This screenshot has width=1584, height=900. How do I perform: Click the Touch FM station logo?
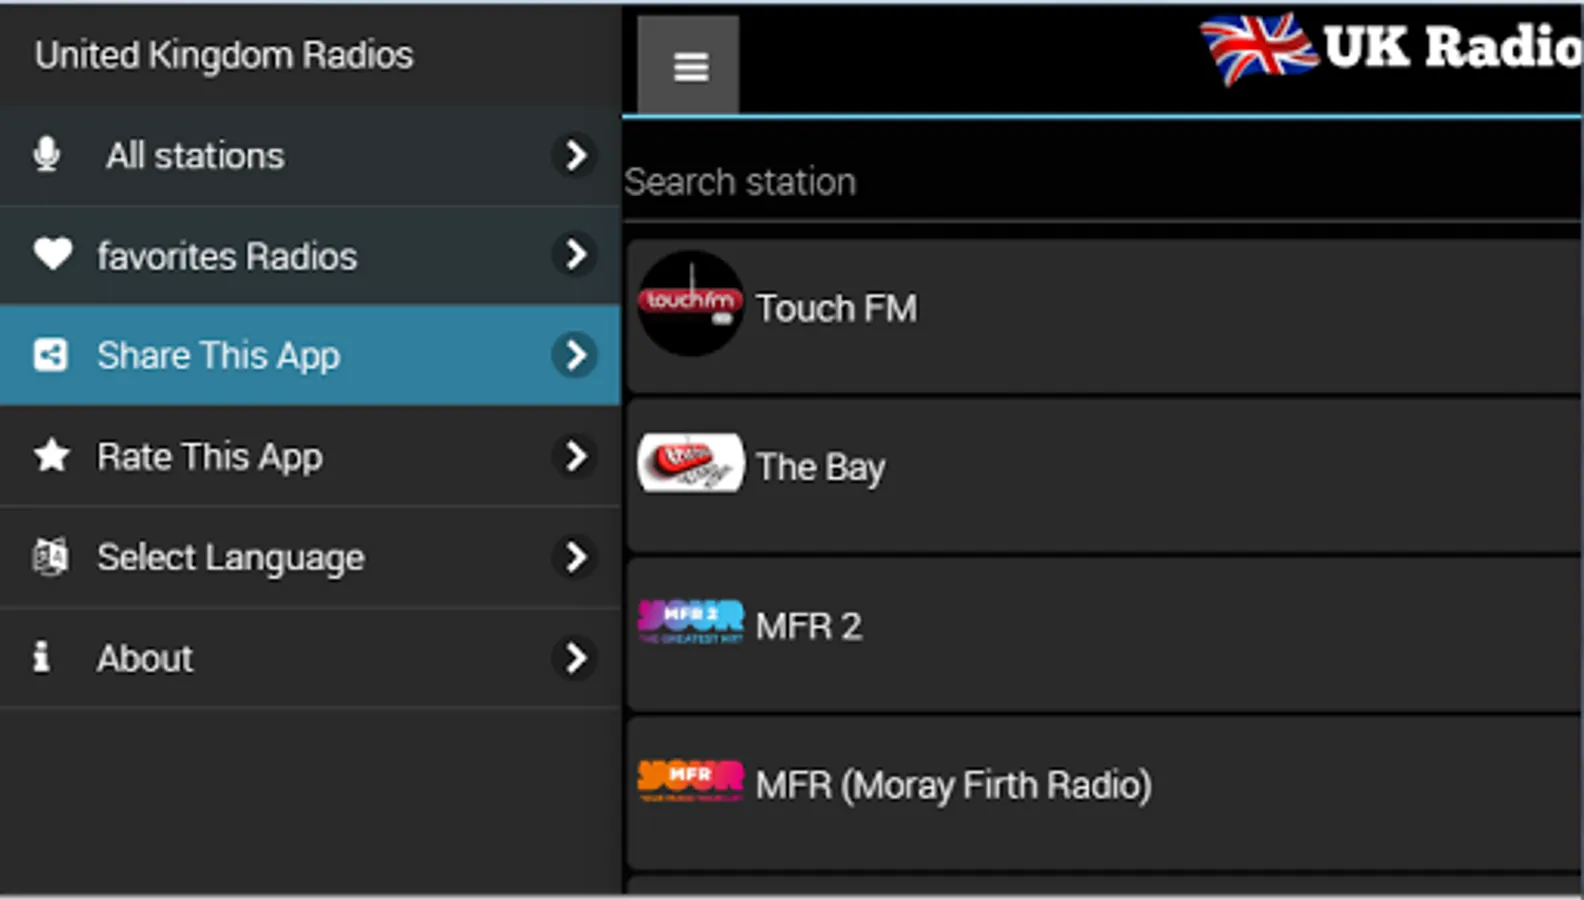[690, 303]
